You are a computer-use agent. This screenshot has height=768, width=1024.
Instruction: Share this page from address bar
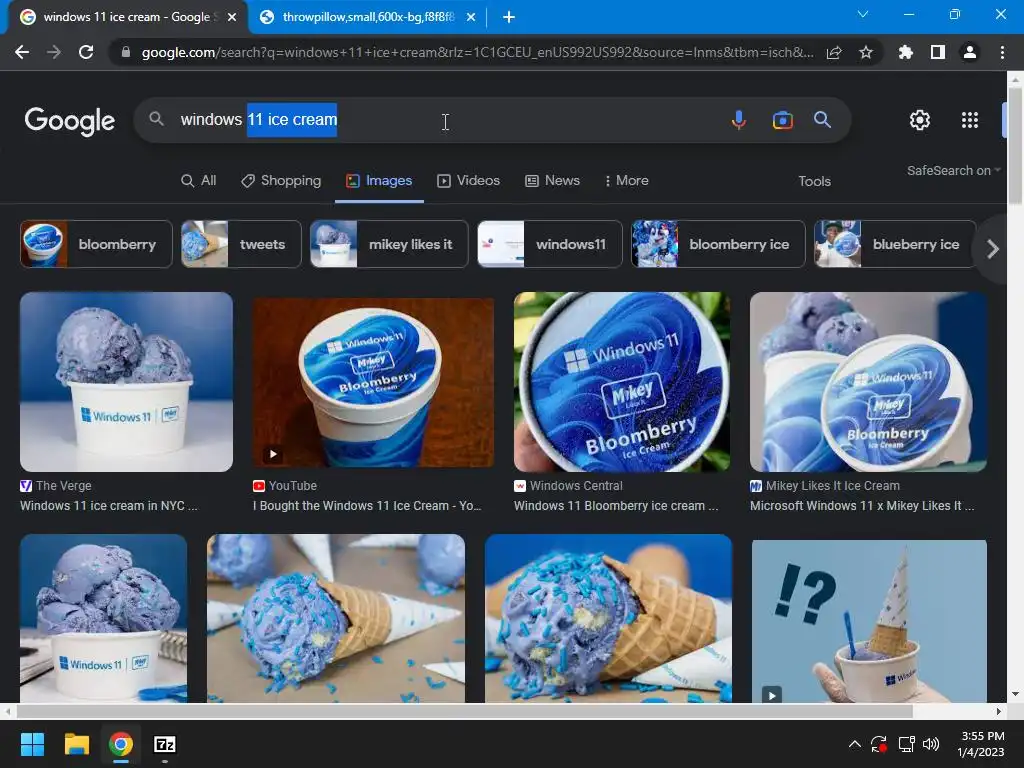[834, 52]
